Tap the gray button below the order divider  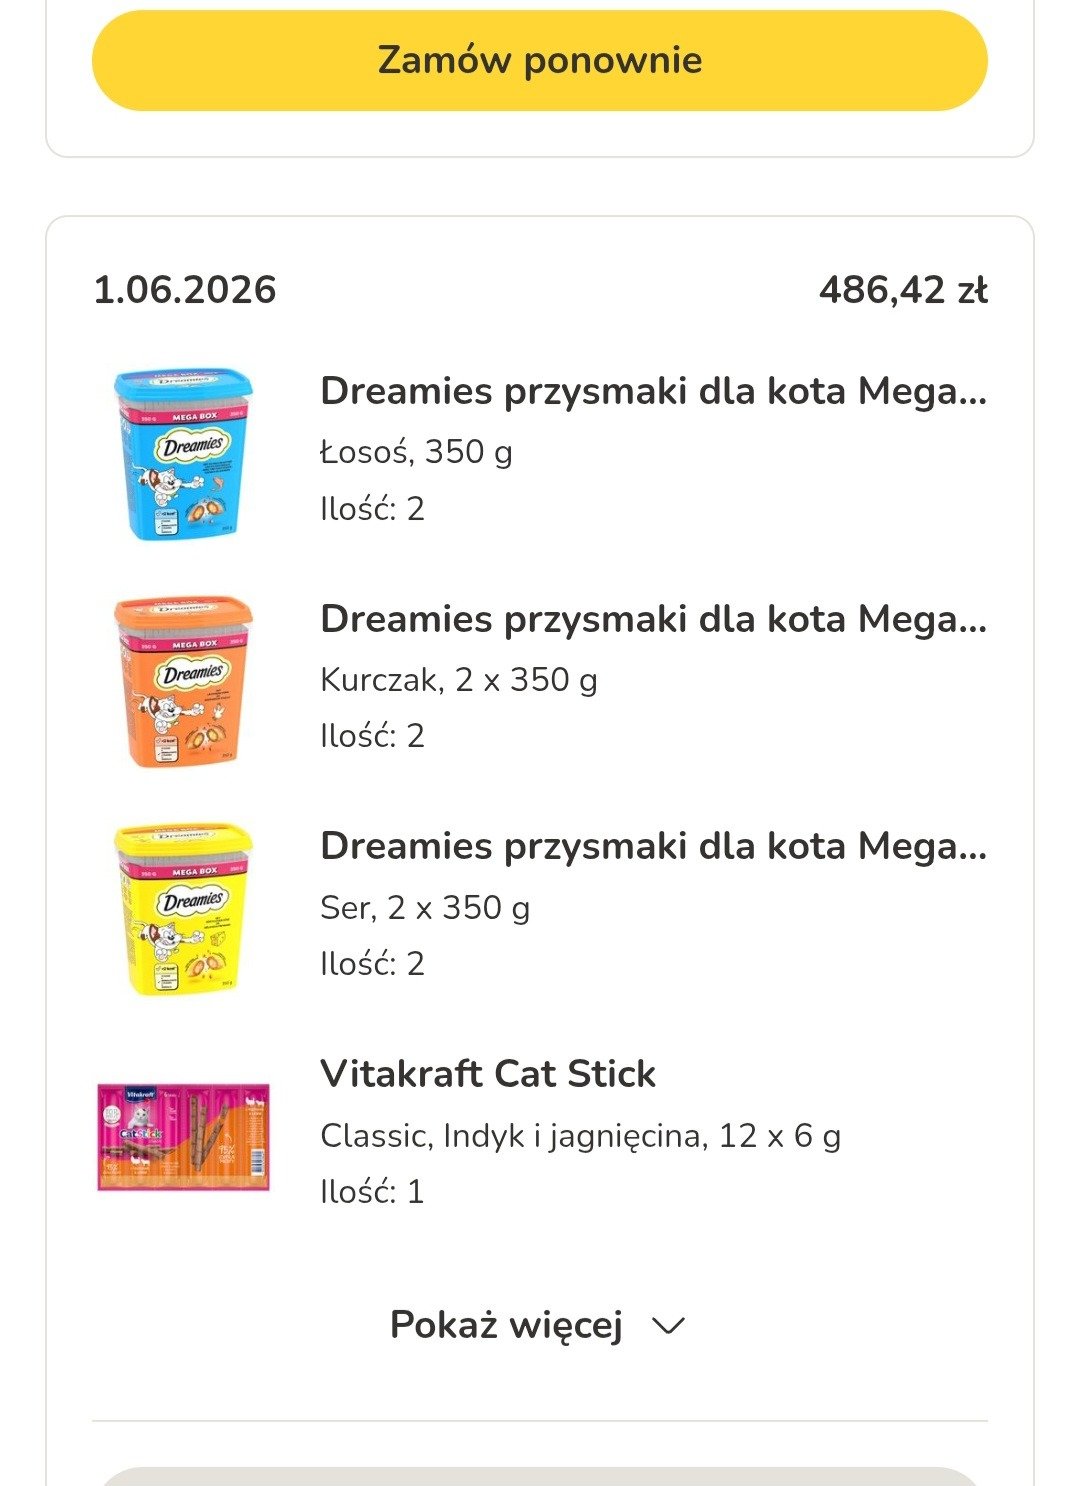coord(540,1476)
